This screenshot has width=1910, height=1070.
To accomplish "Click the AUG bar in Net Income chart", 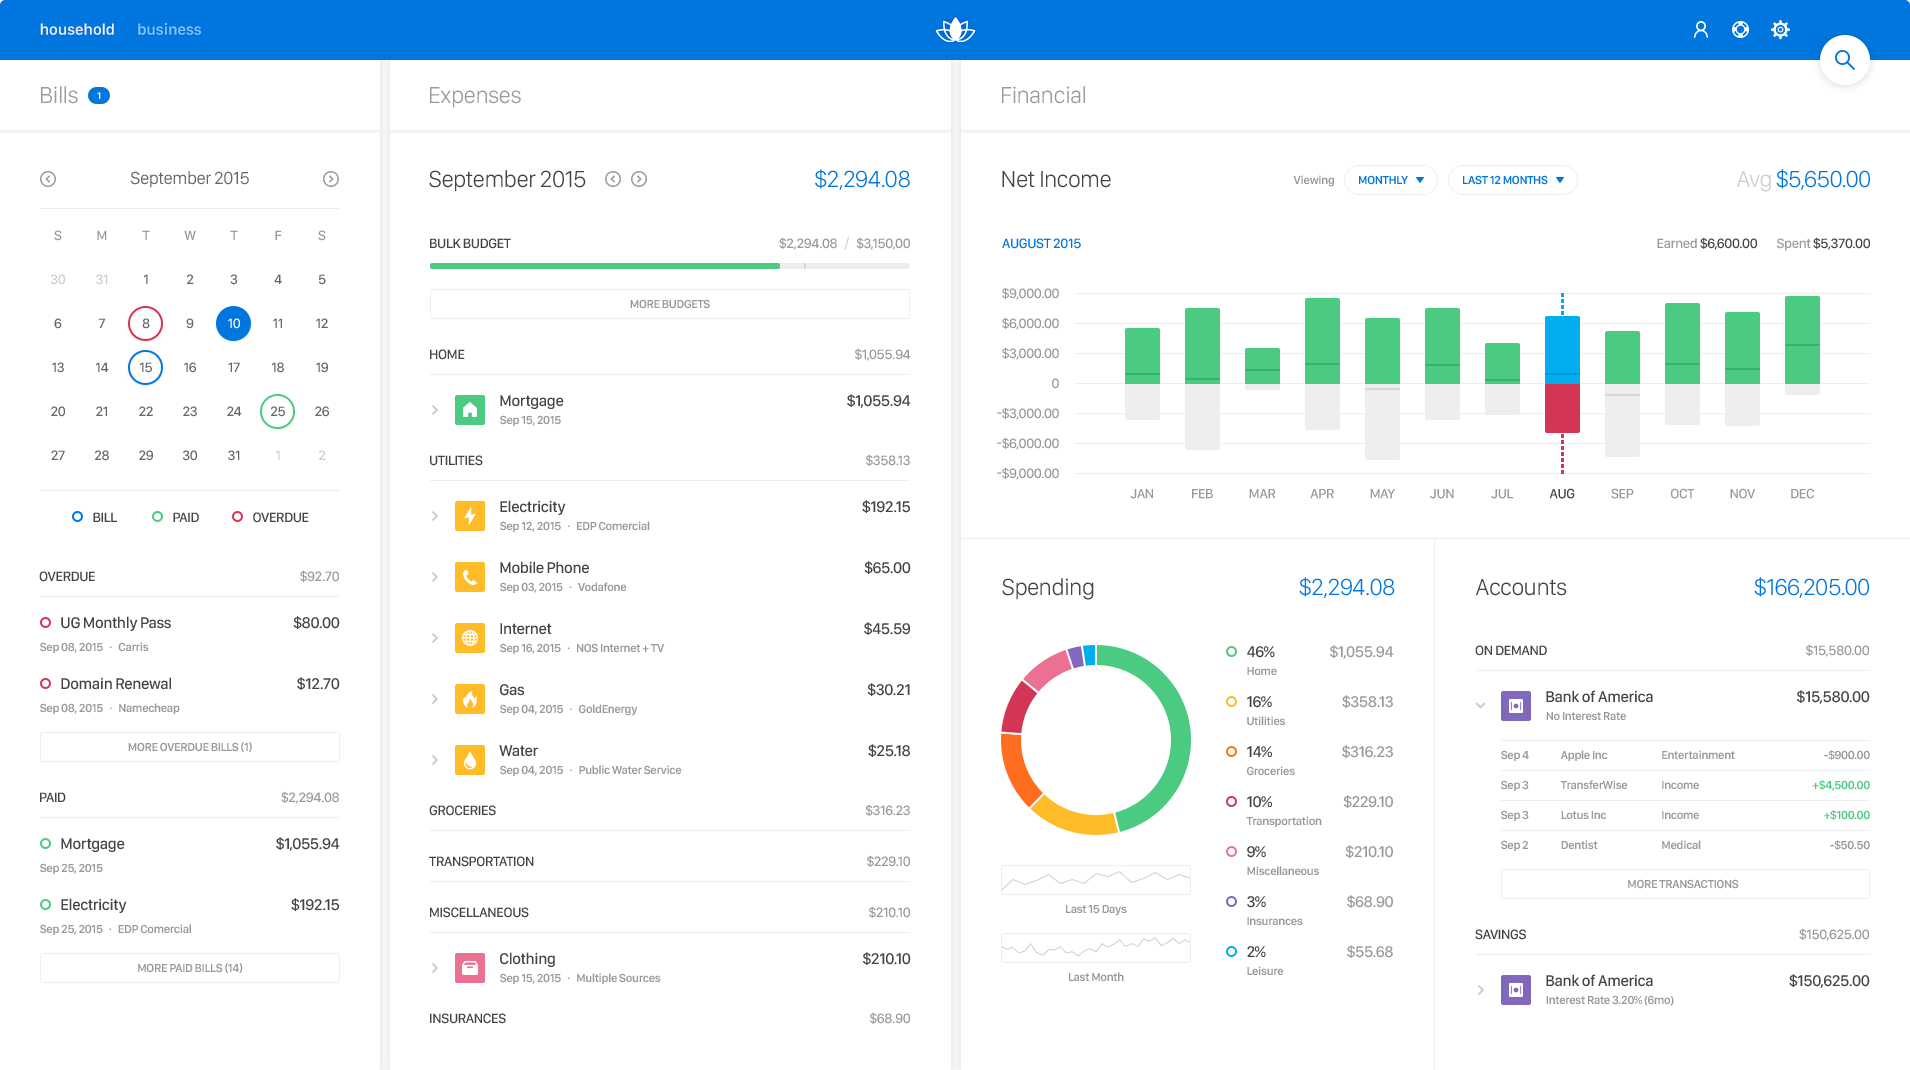I will [1562, 375].
